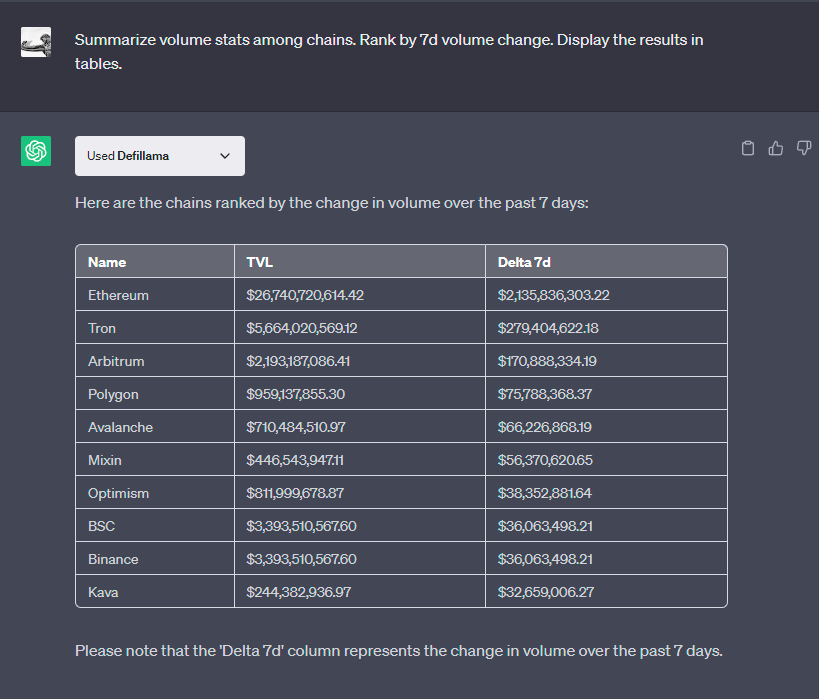This screenshot has width=819, height=699.
Task: Click the user profile avatar
Action: 36,42
